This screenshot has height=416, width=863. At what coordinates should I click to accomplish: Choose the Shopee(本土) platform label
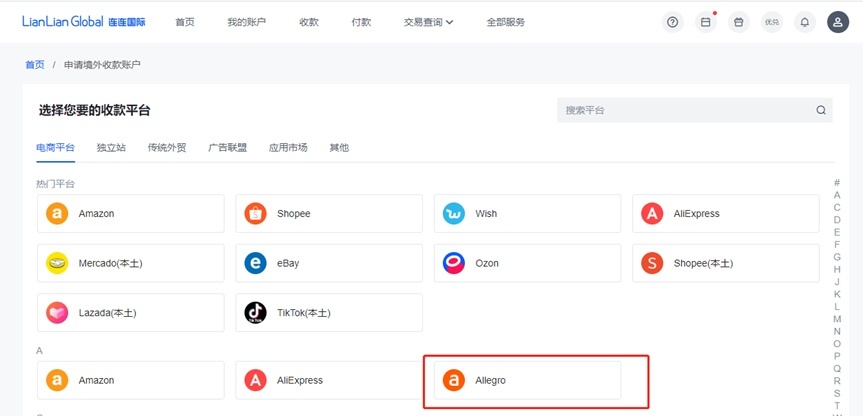coord(703,263)
